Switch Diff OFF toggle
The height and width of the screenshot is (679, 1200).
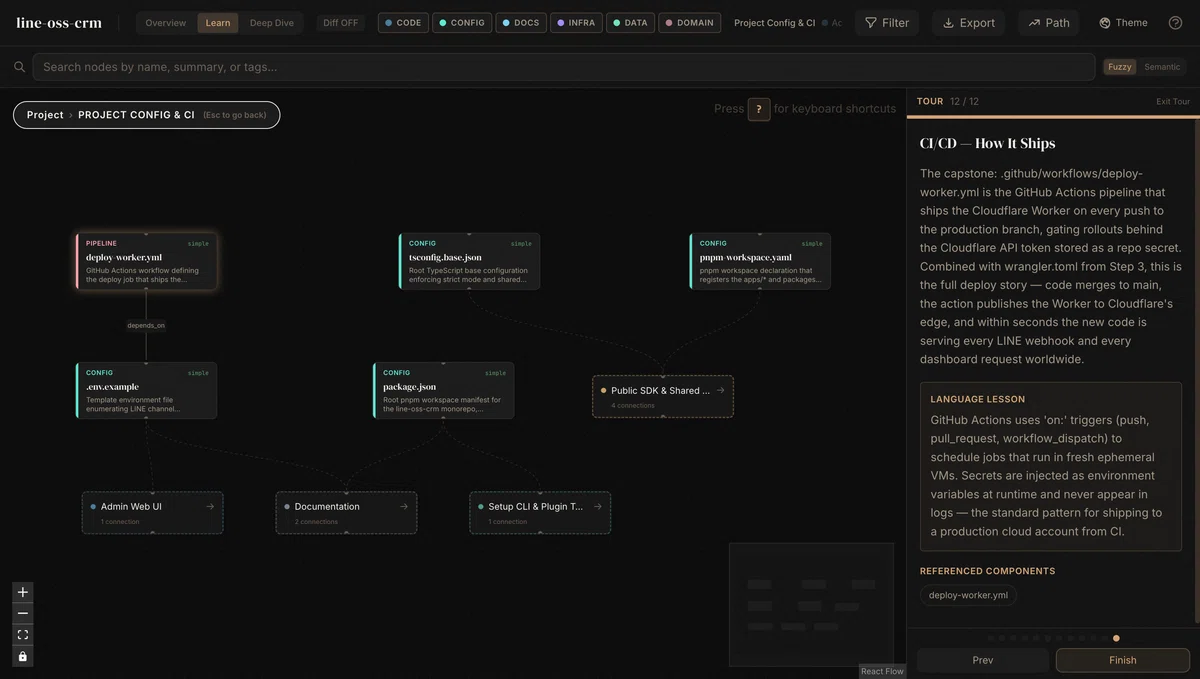pos(341,23)
